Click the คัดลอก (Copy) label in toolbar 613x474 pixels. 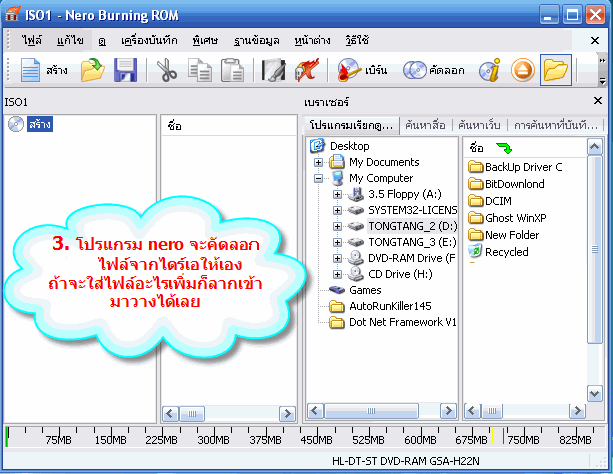(x=447, y=70)
